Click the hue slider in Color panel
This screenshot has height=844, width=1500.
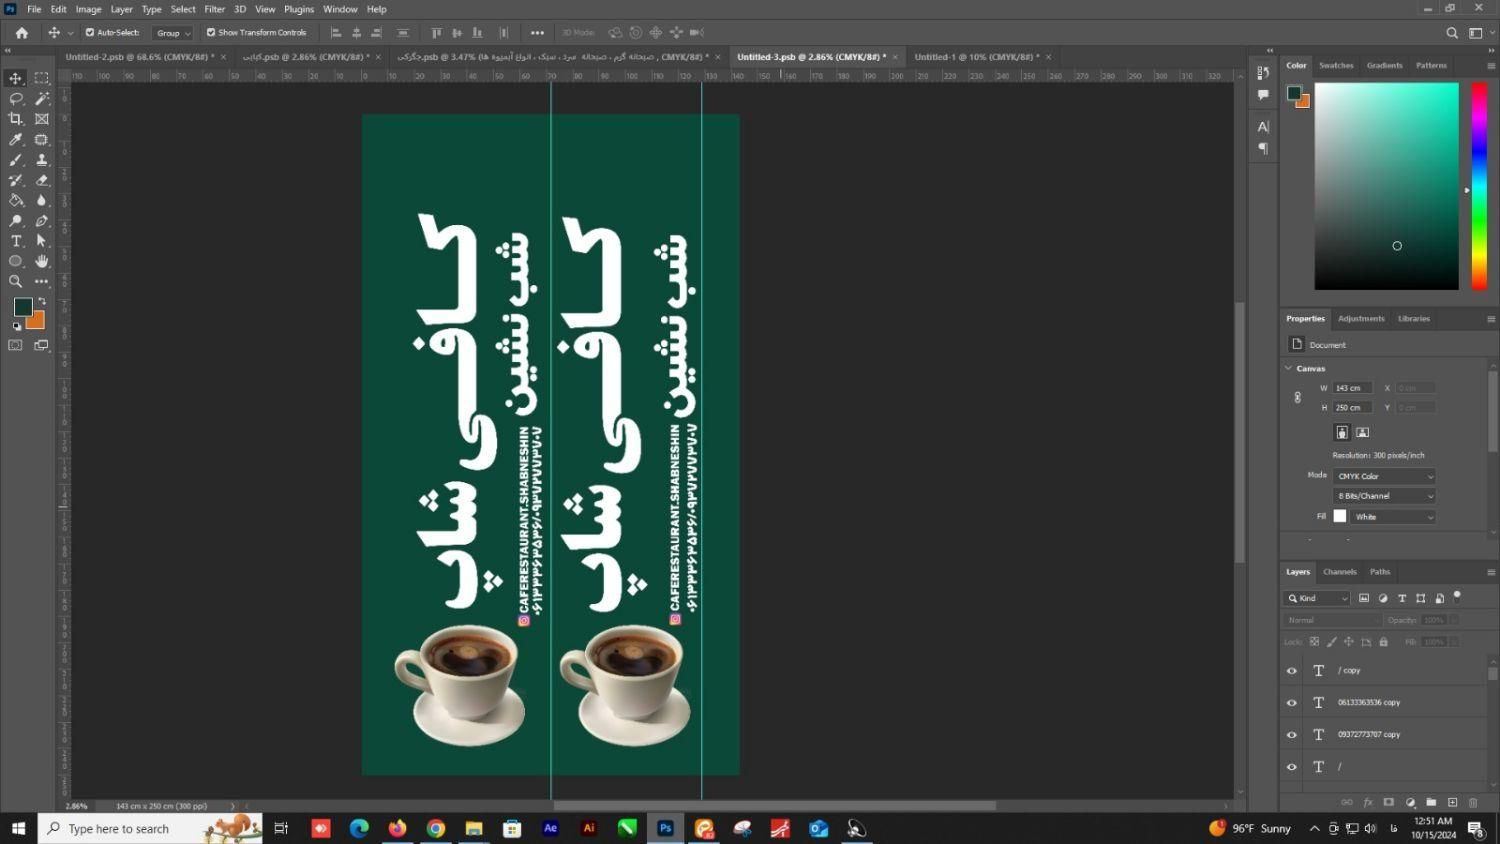pyautogui.click(x=1478, y=186)
